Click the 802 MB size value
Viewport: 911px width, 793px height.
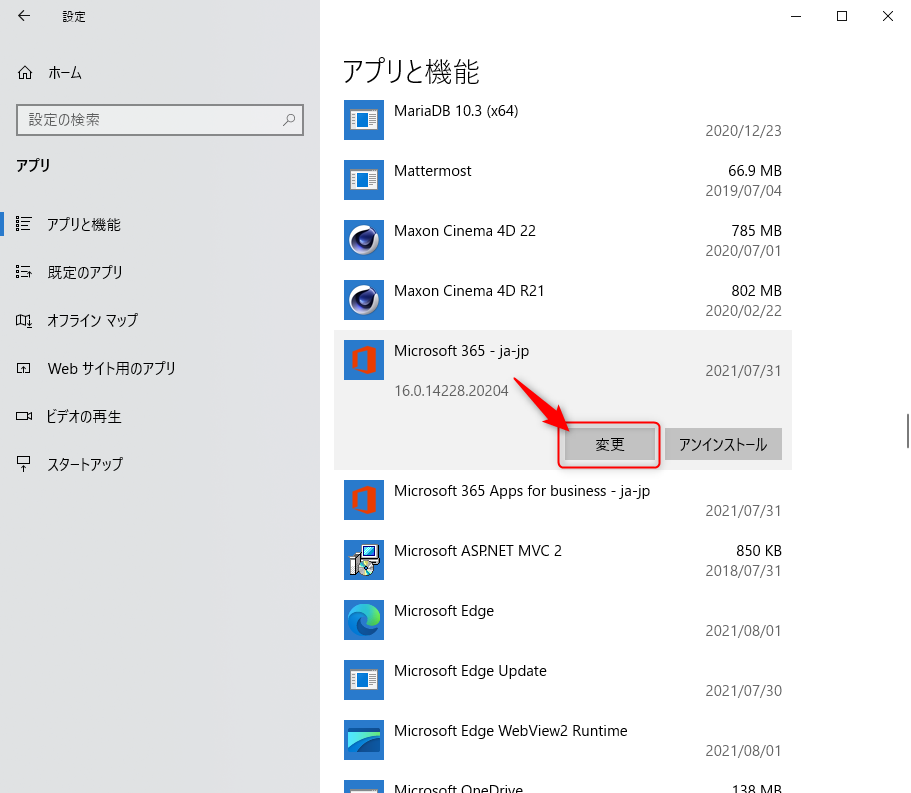(x=756, y=290)
